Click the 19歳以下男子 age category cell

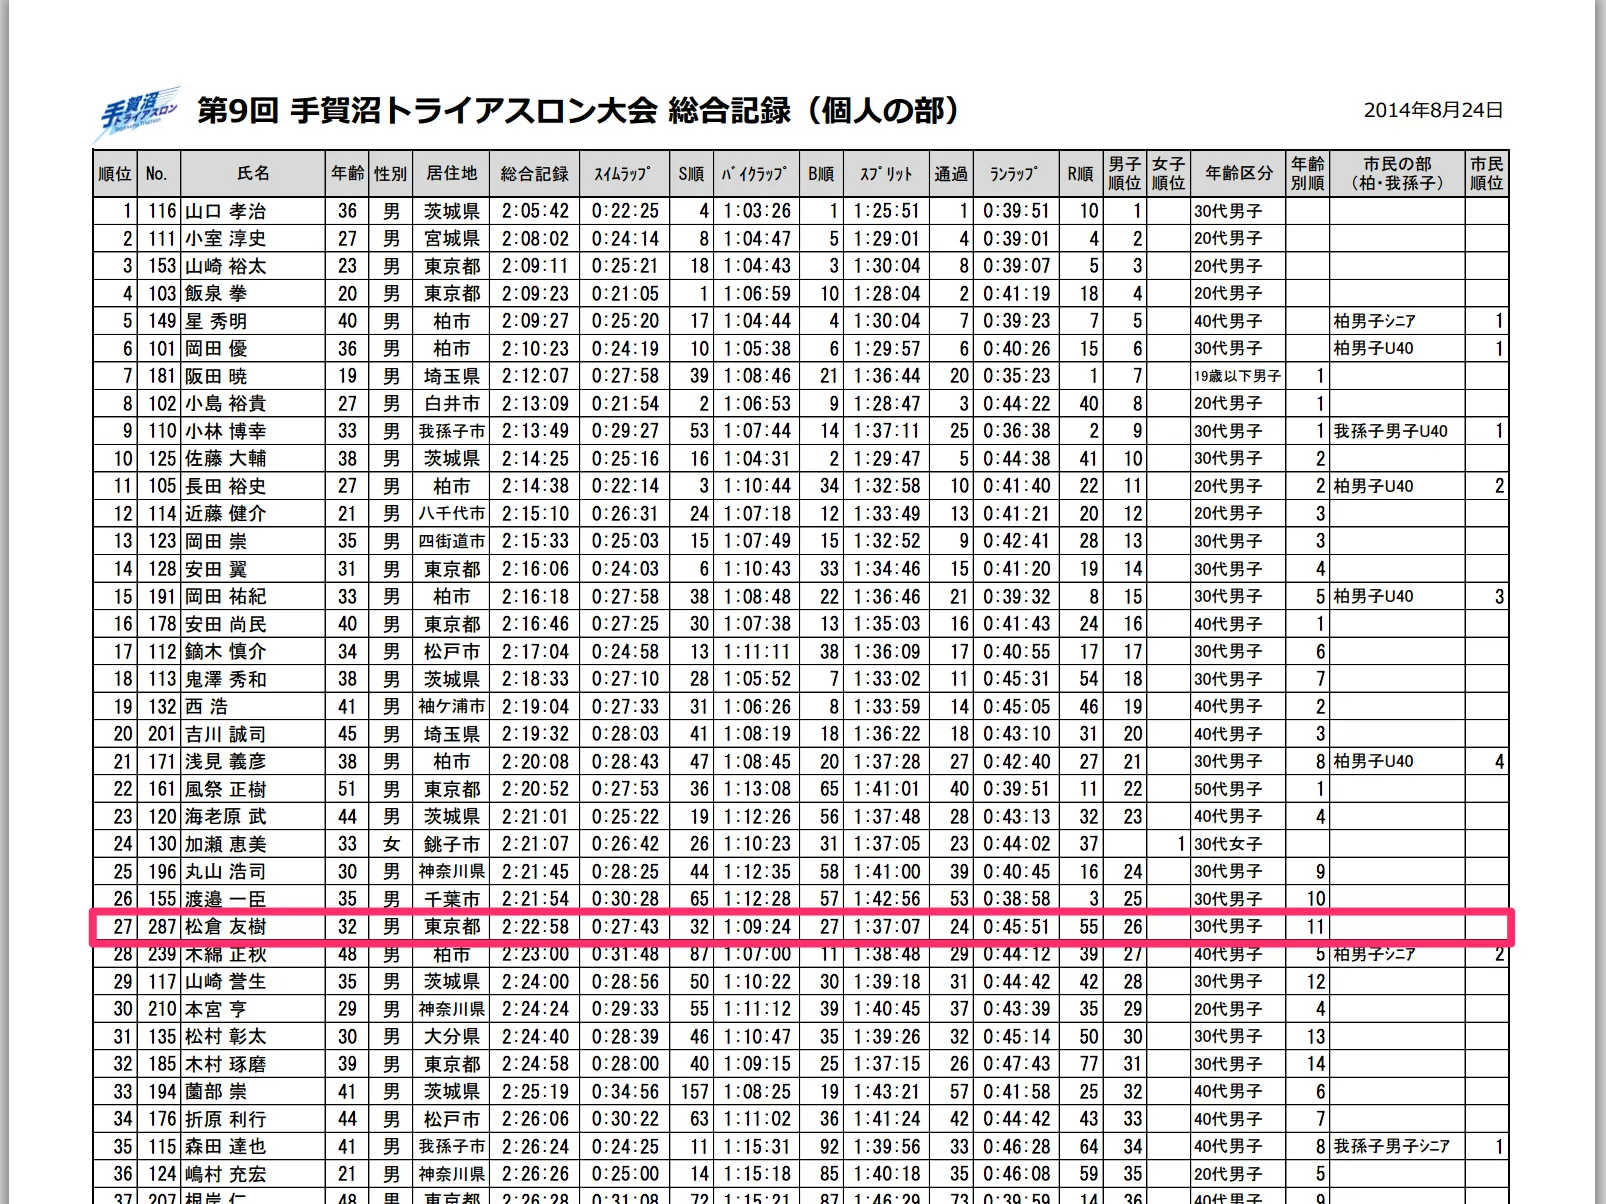pos(1236,376)
